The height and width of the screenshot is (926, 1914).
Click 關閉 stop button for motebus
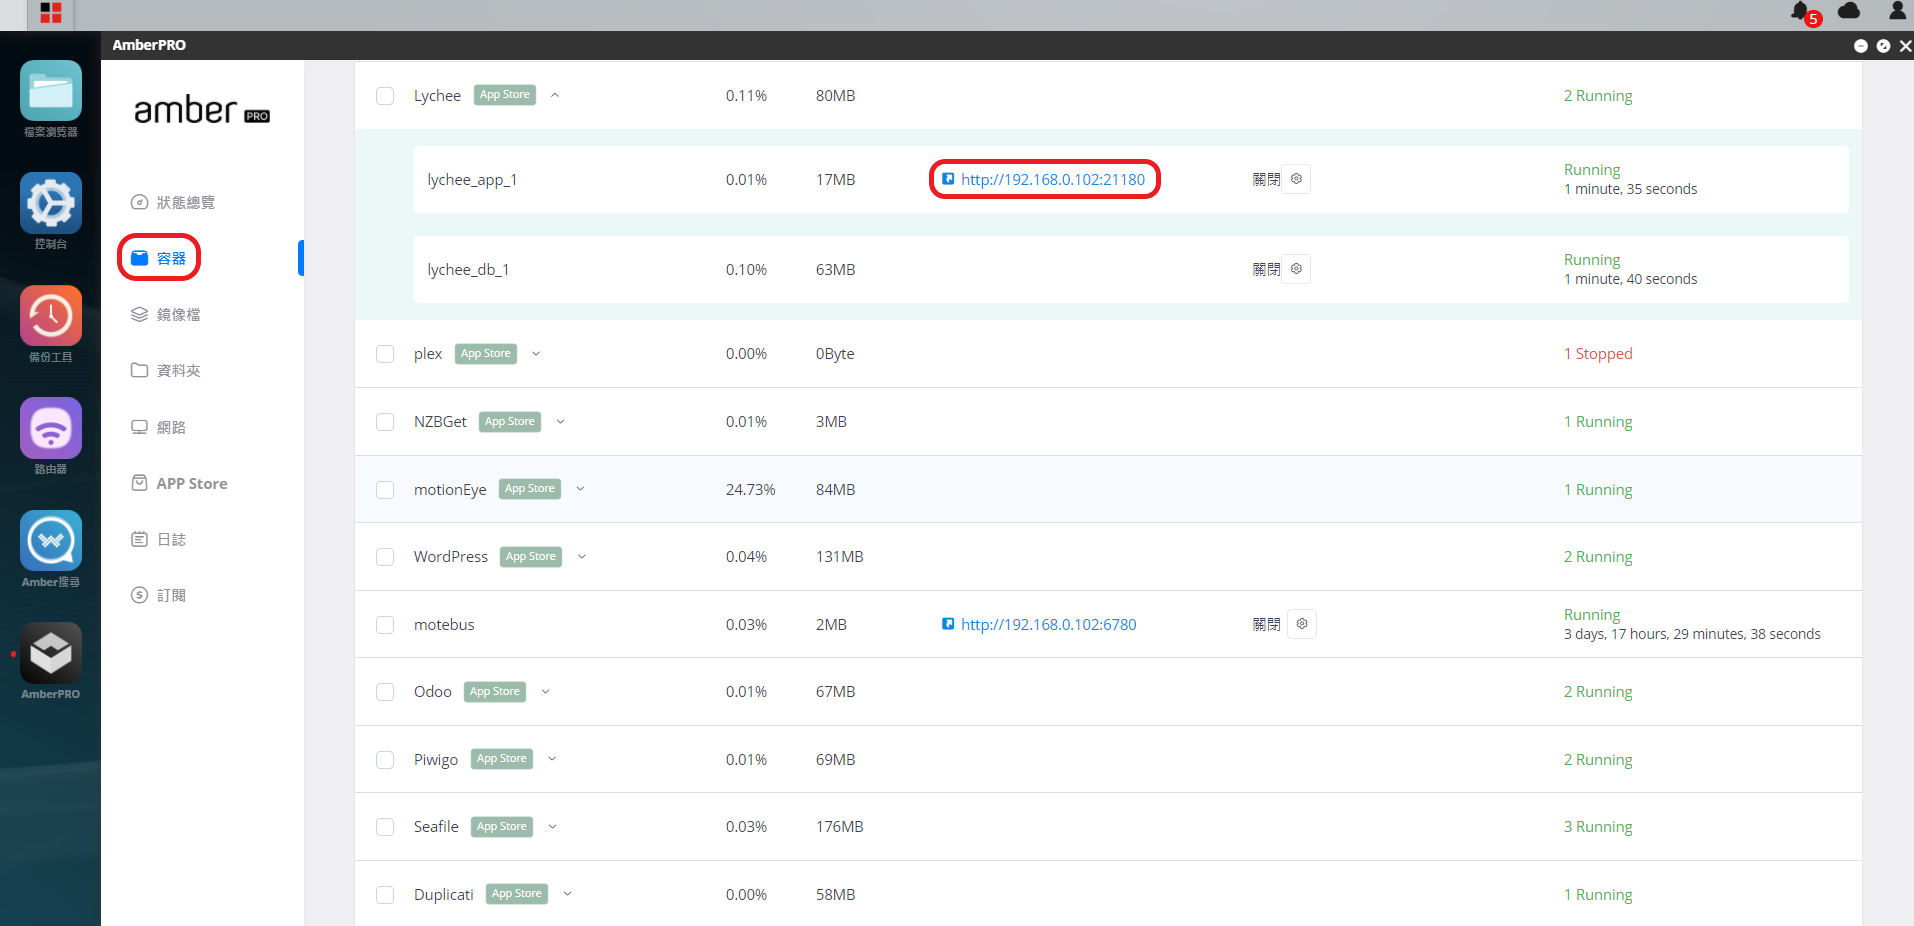pyautogui.click(x=1266, y=624)
